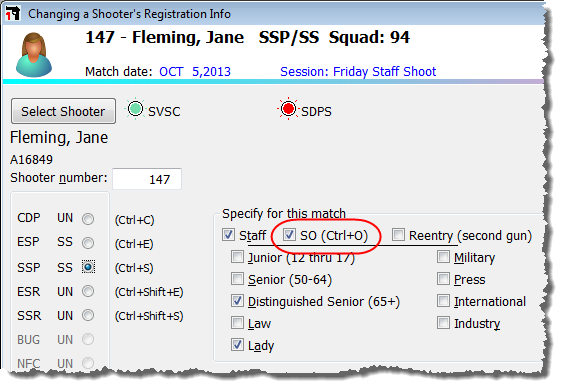Image resolution: width=563 pixels, height=388 pixels.
Task: Click into the Shooter number field
Action: (147, 179)
